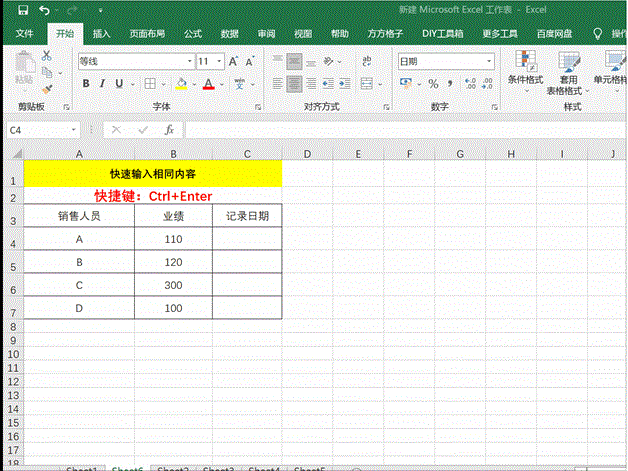Click the Conditional Formatting (条件格式) icon
This screenshot has height=471, width=628.
[525, 68]
